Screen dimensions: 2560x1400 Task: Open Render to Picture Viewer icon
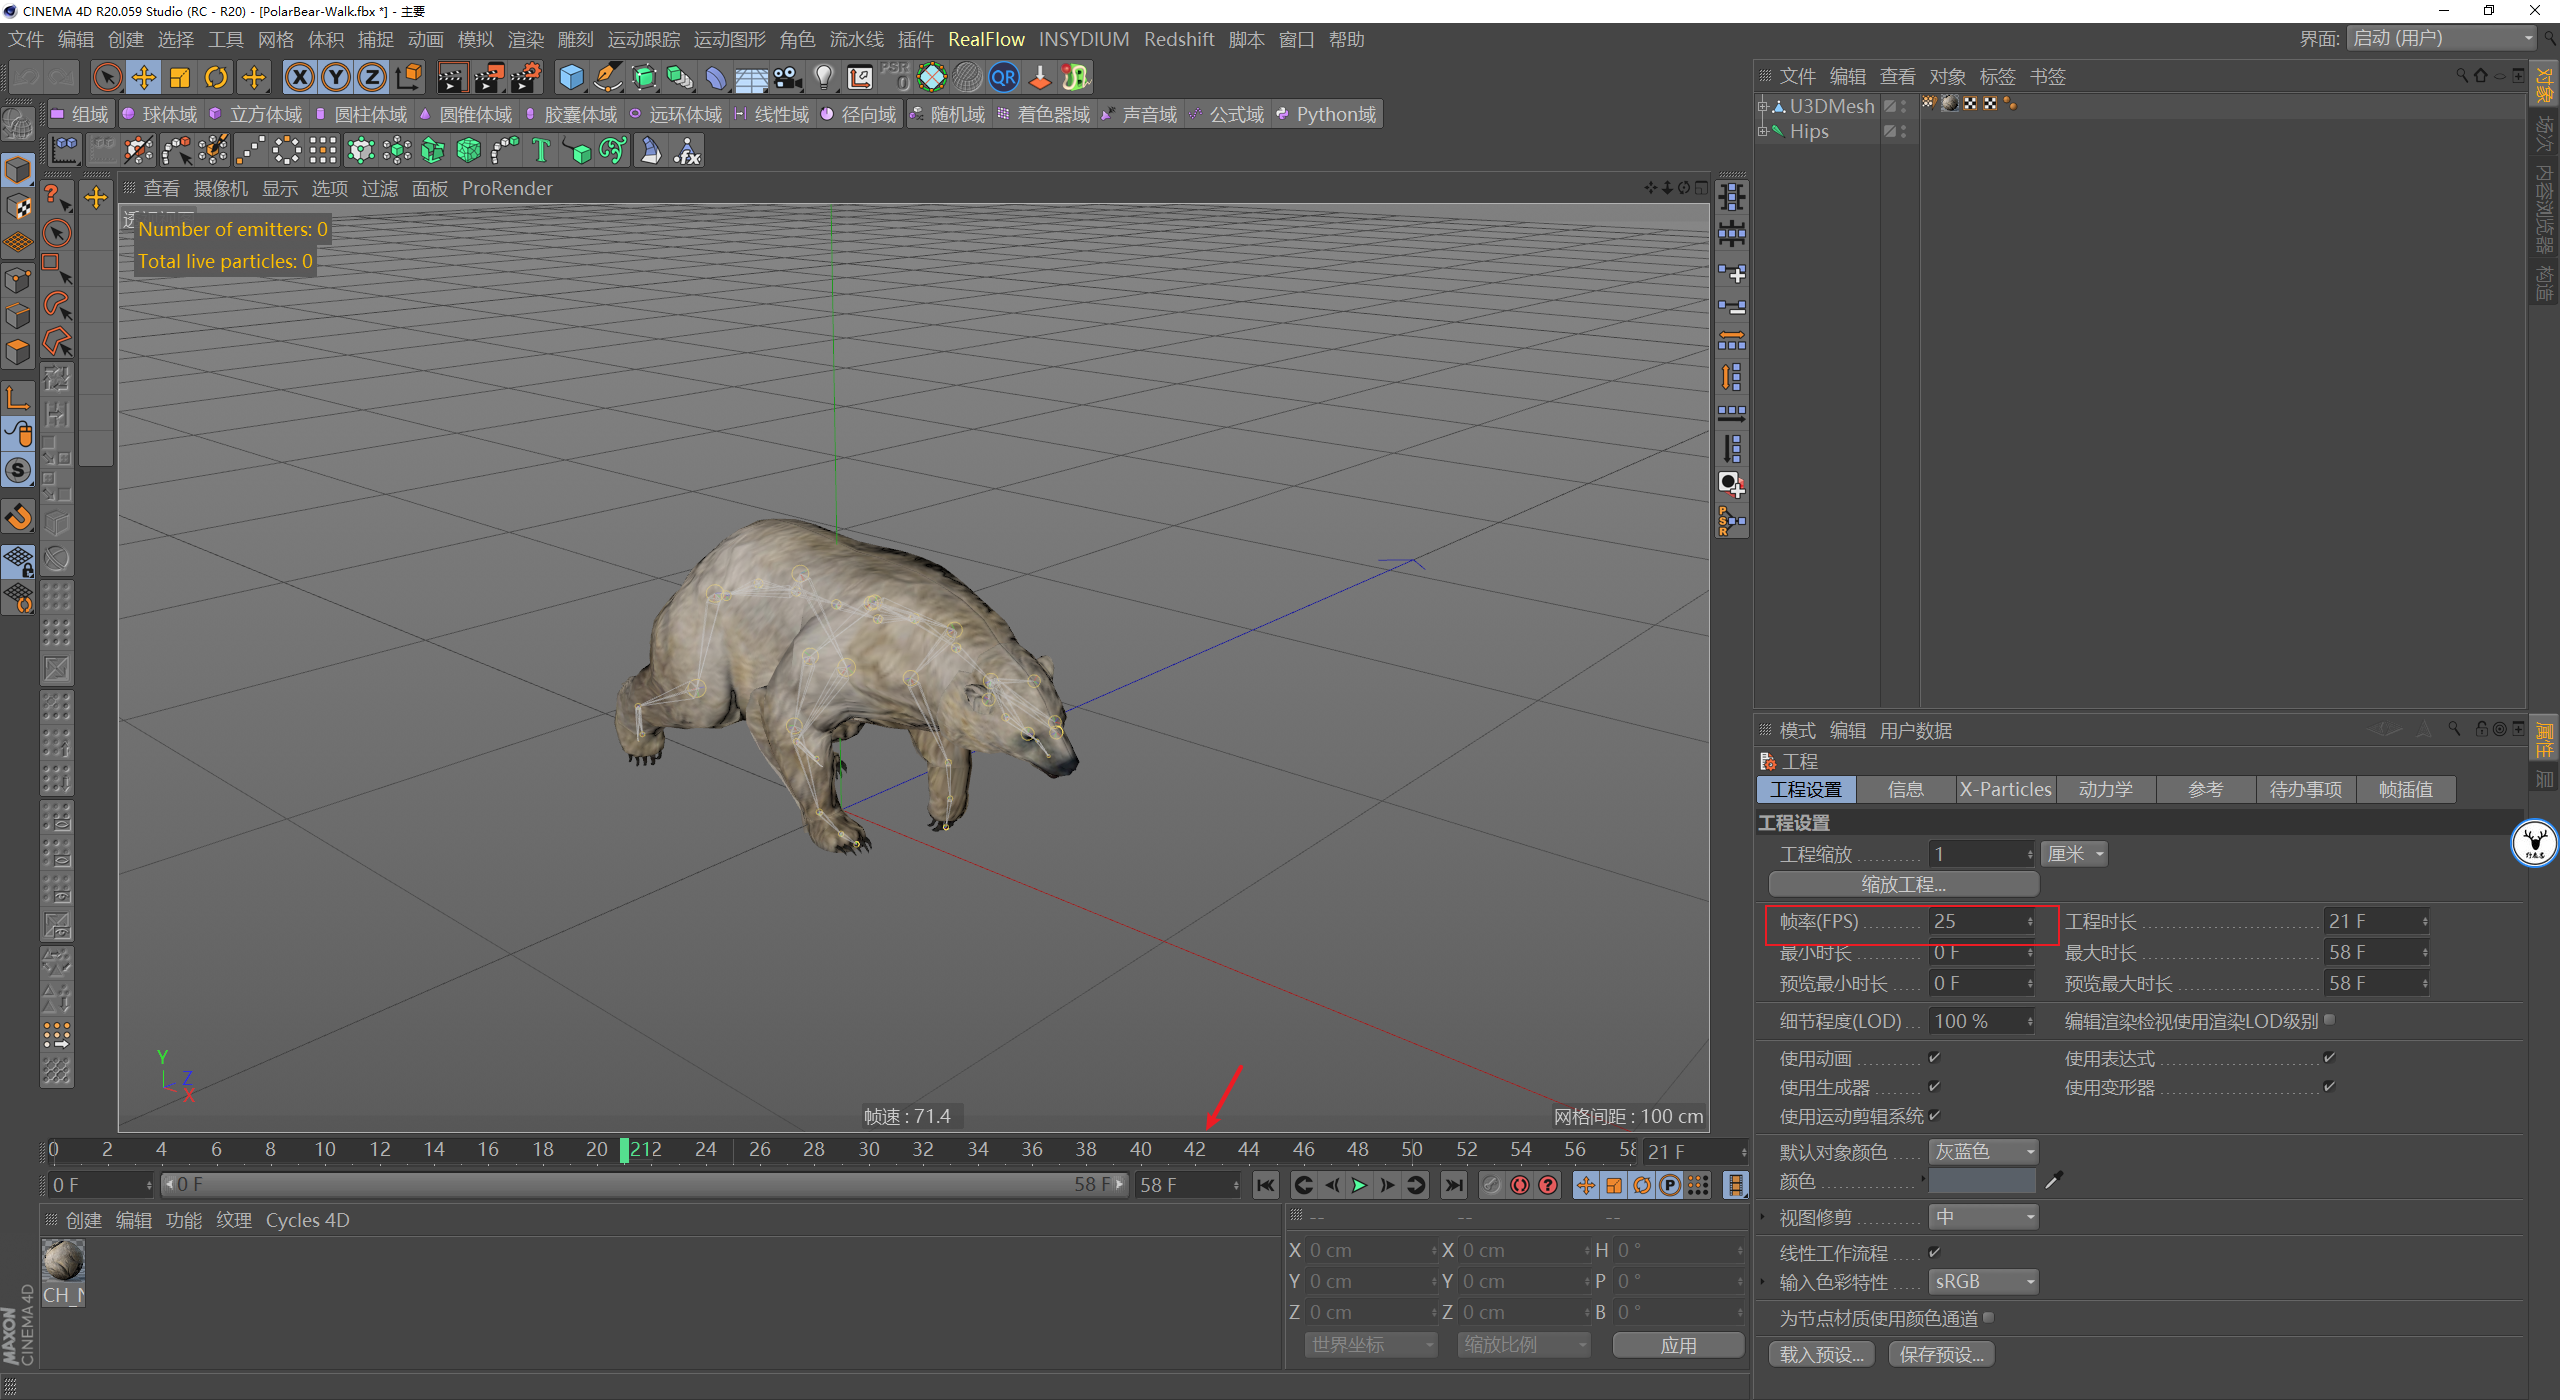(x=488, y=77)
